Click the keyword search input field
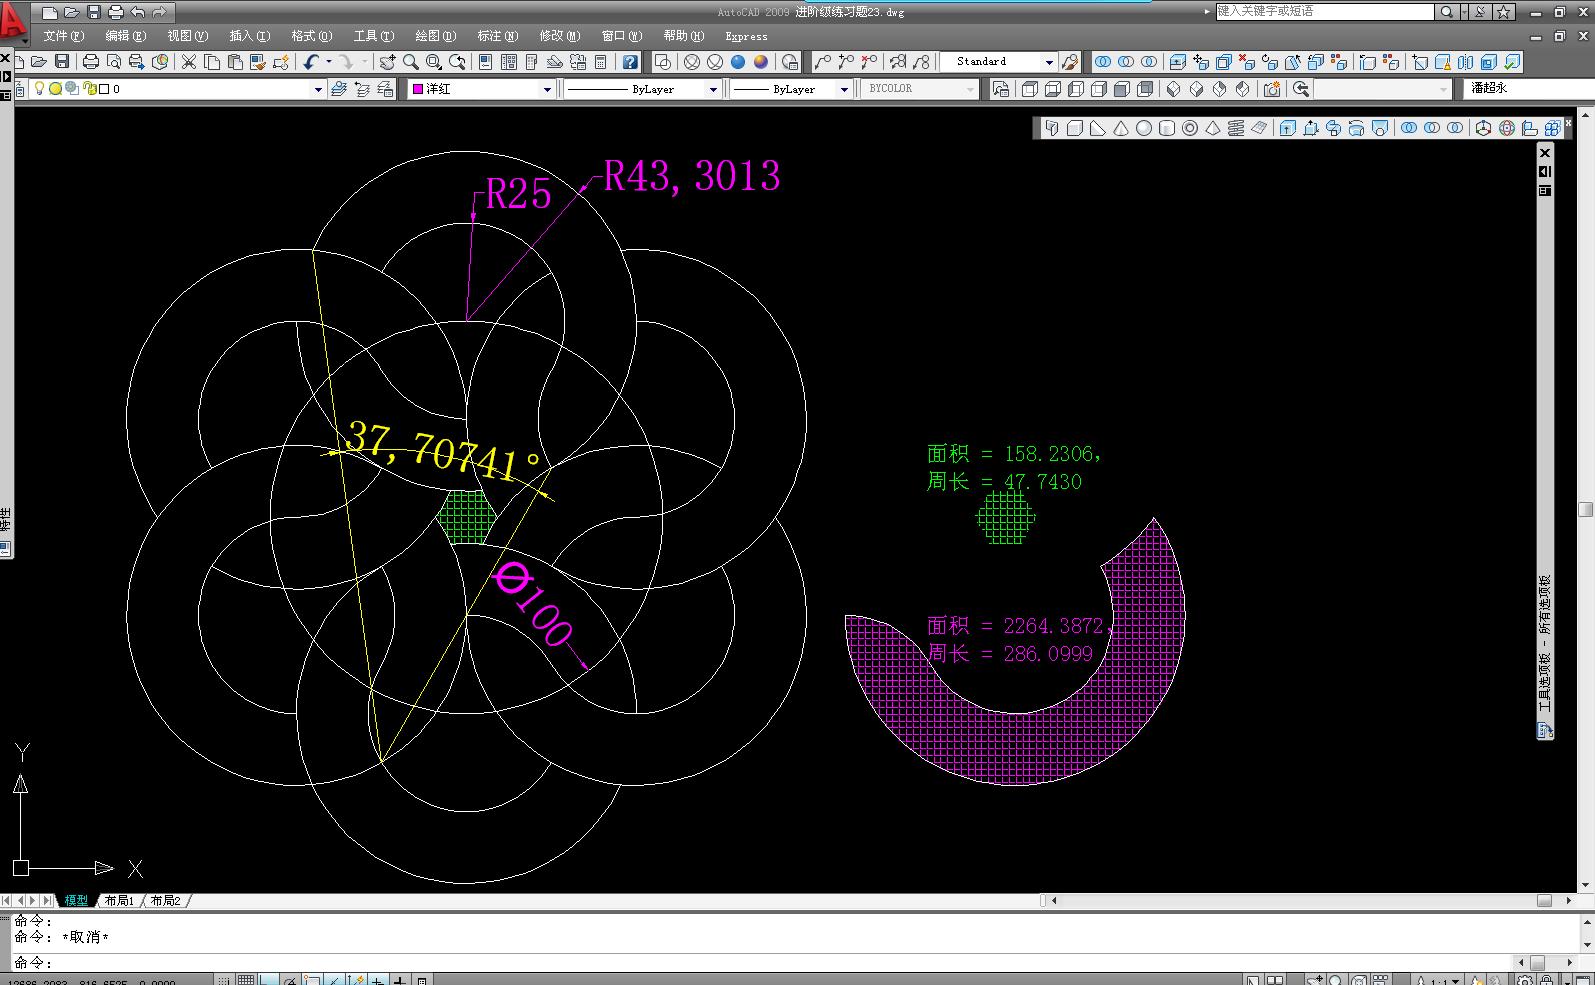Image resolution: width=1595 pixels, height=985 pixels. pyautogui.click(x=1325, y=12)
